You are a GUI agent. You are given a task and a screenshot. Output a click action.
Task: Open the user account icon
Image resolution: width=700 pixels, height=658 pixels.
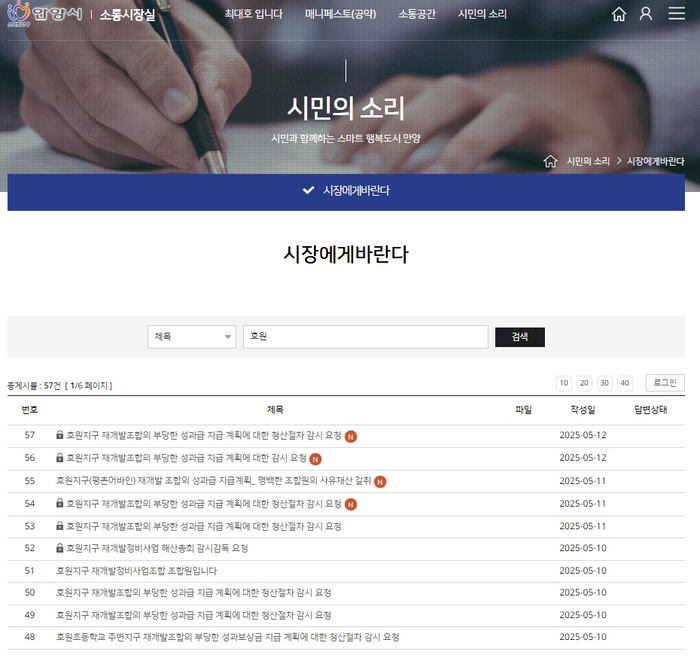646,14
